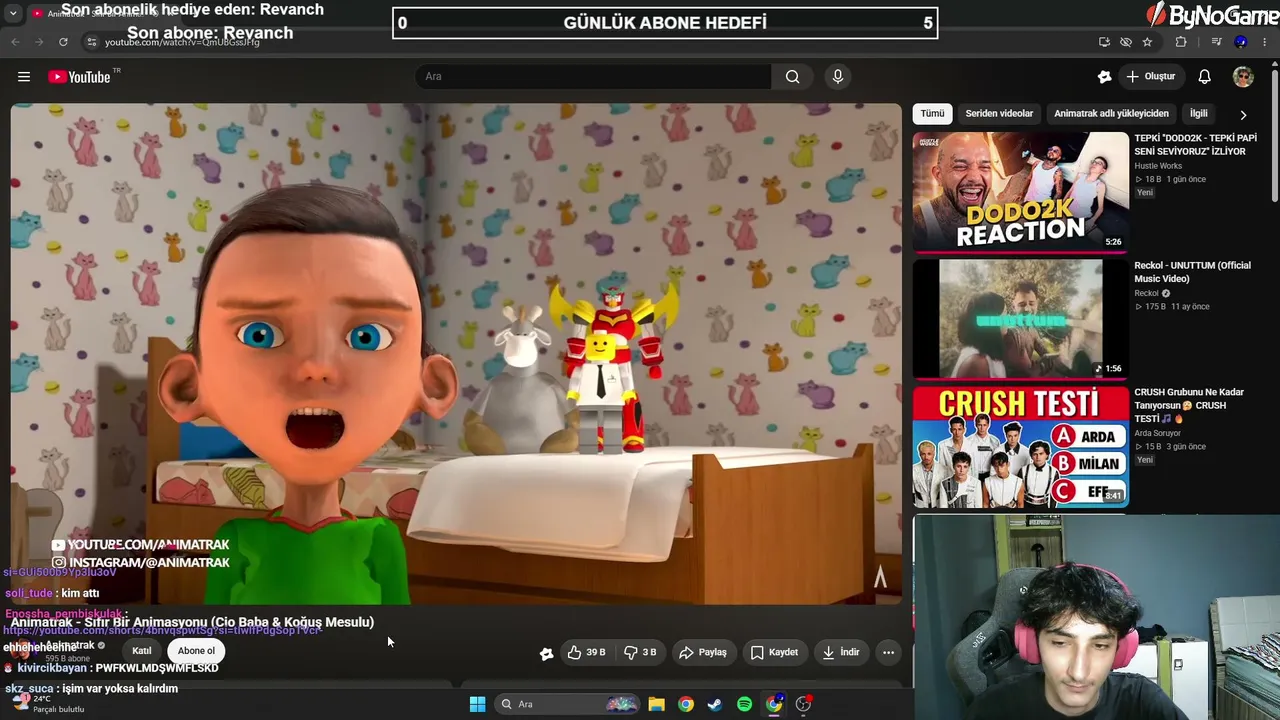This screenshot has height=720, width=1280.
Task: Download the video with İndir
Action: pos(841,652)
